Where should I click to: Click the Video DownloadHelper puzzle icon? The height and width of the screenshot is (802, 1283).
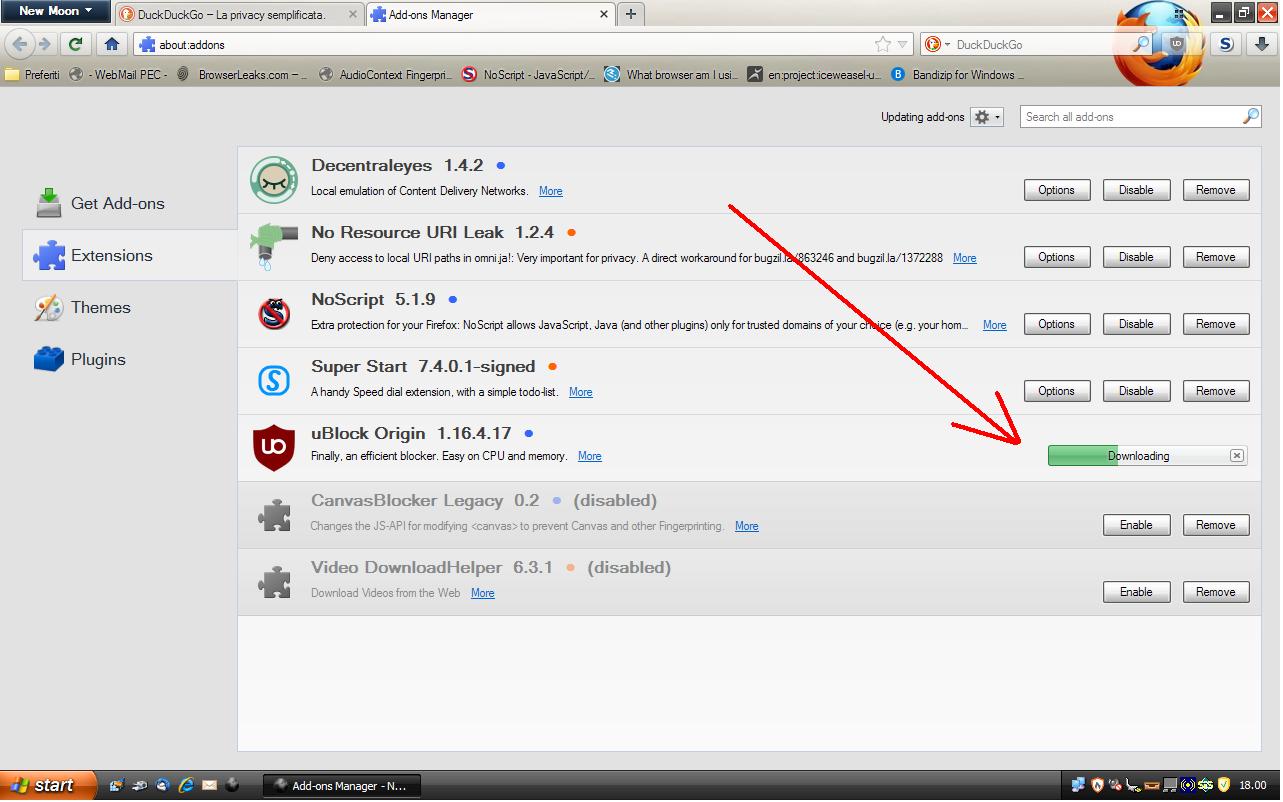tap(273, 582)
